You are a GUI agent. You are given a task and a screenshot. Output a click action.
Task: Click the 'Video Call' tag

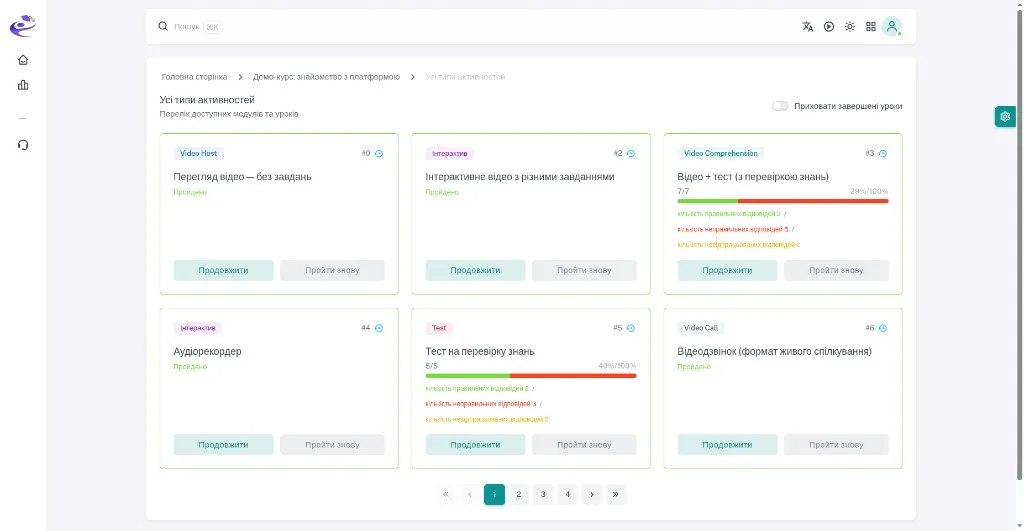coord(701,328)
